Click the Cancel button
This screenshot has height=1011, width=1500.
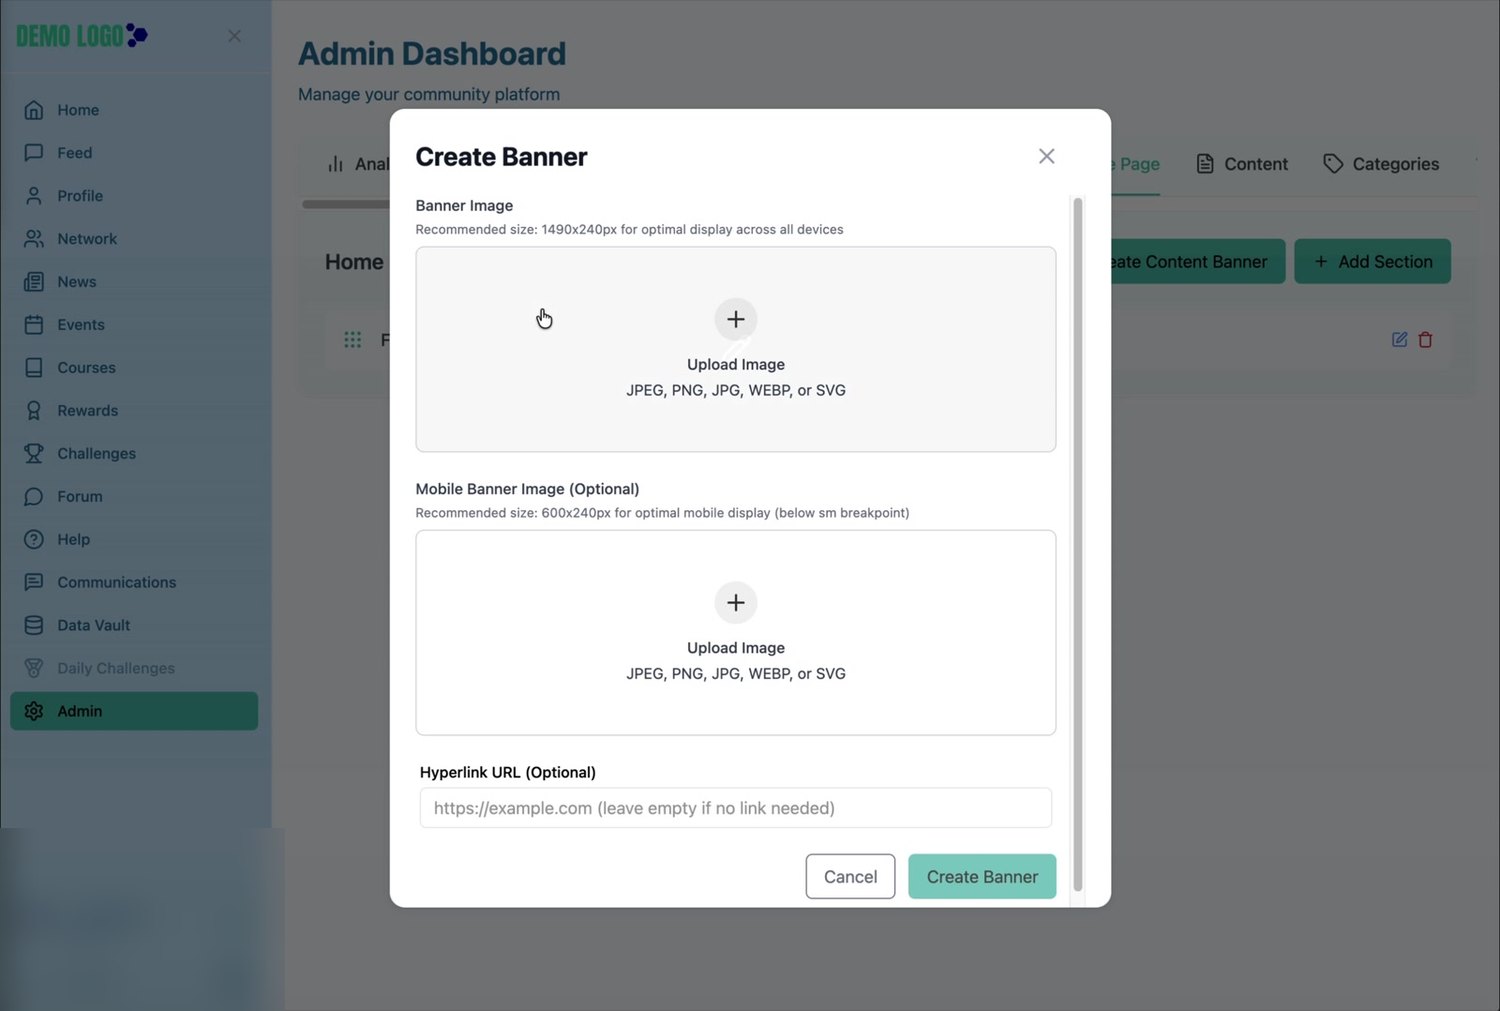(850, 877)
